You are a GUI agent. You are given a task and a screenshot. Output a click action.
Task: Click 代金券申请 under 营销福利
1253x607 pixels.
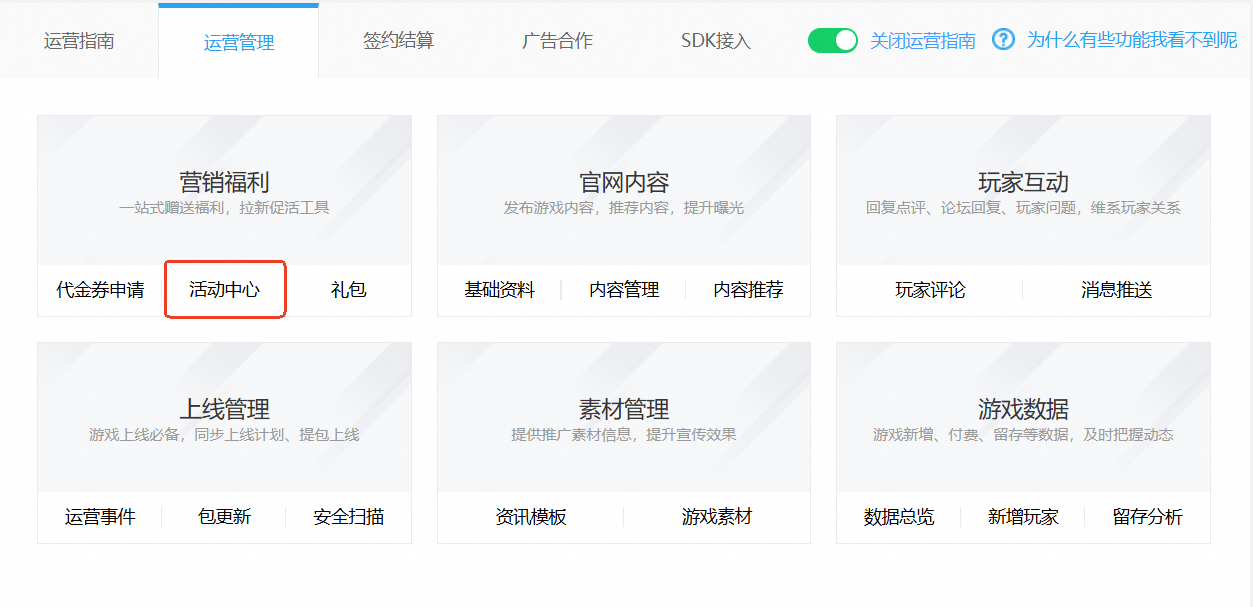coord(100,290)
